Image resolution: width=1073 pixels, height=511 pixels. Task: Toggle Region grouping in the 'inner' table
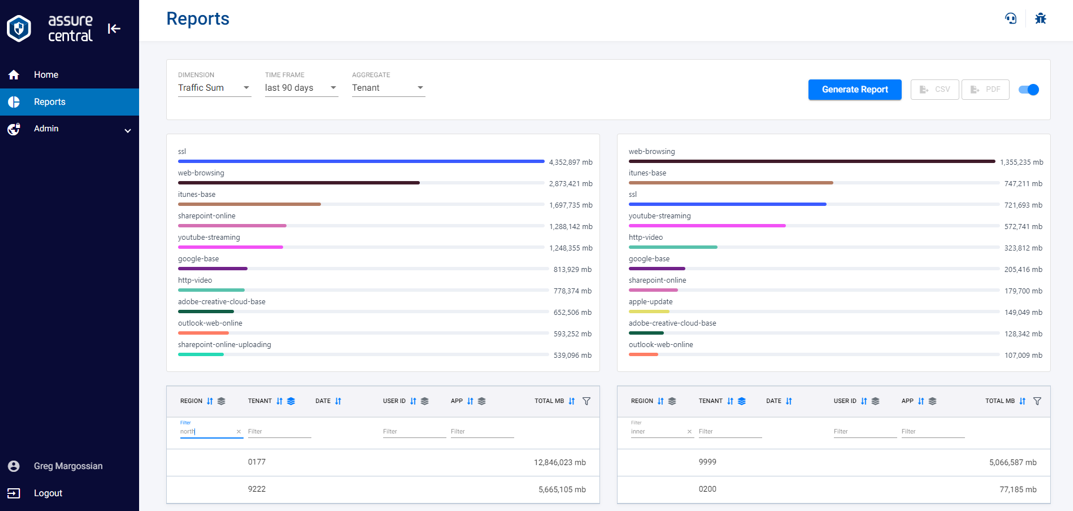tap(672, 401)
